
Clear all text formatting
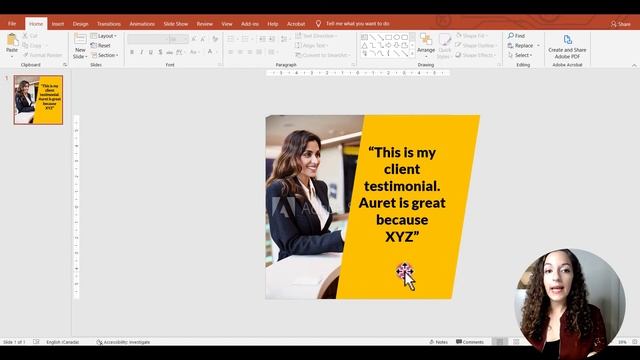click(215, 39)
